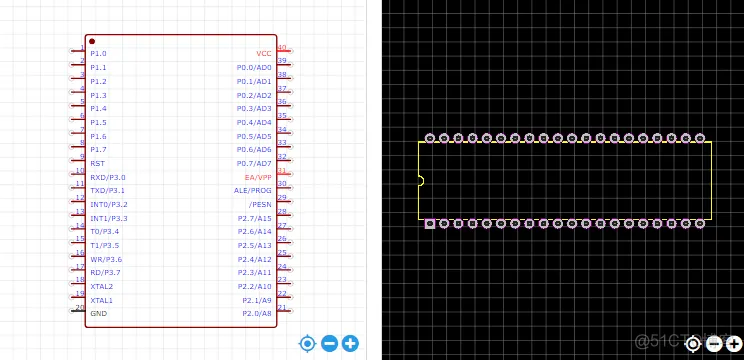
Task: Select the RXD/P3.0 pin label
Action: 108,177
